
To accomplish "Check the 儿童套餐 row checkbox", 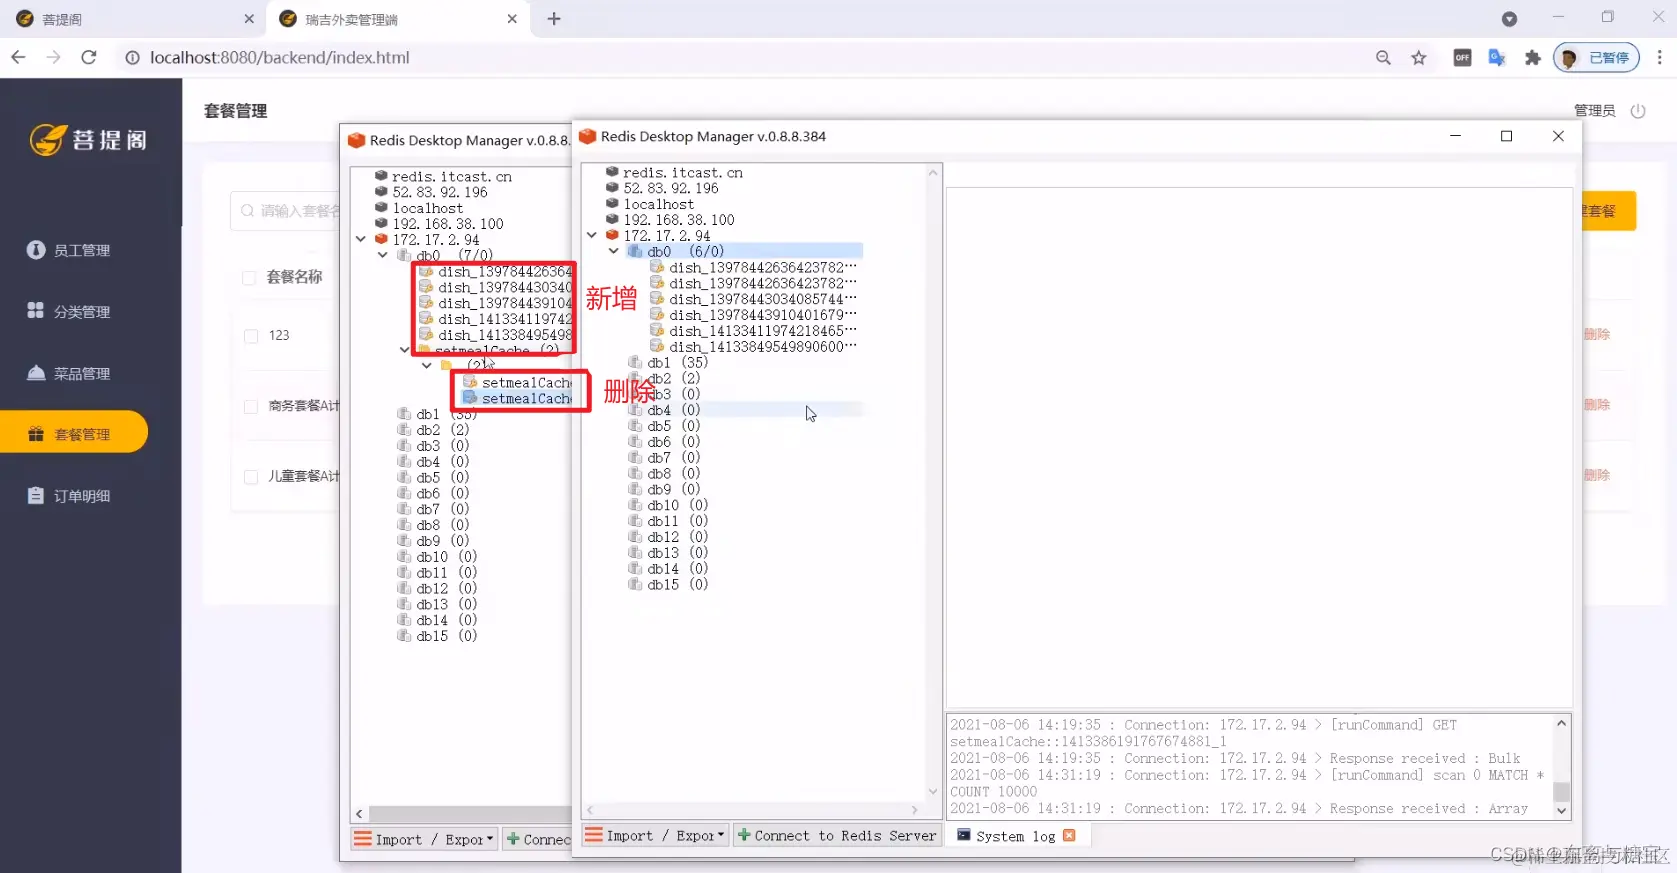I will coord(251,477).
